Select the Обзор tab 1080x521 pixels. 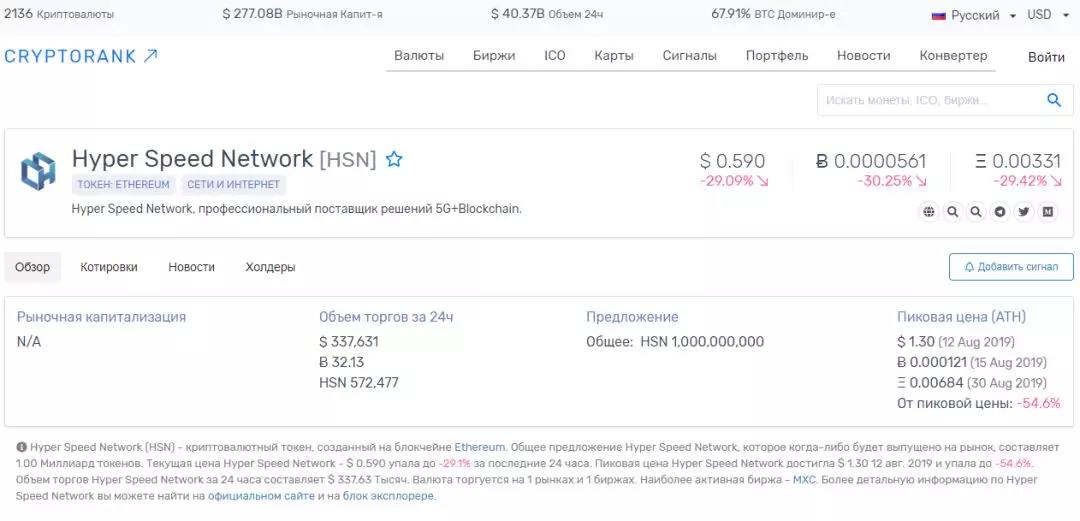[32, 267]
